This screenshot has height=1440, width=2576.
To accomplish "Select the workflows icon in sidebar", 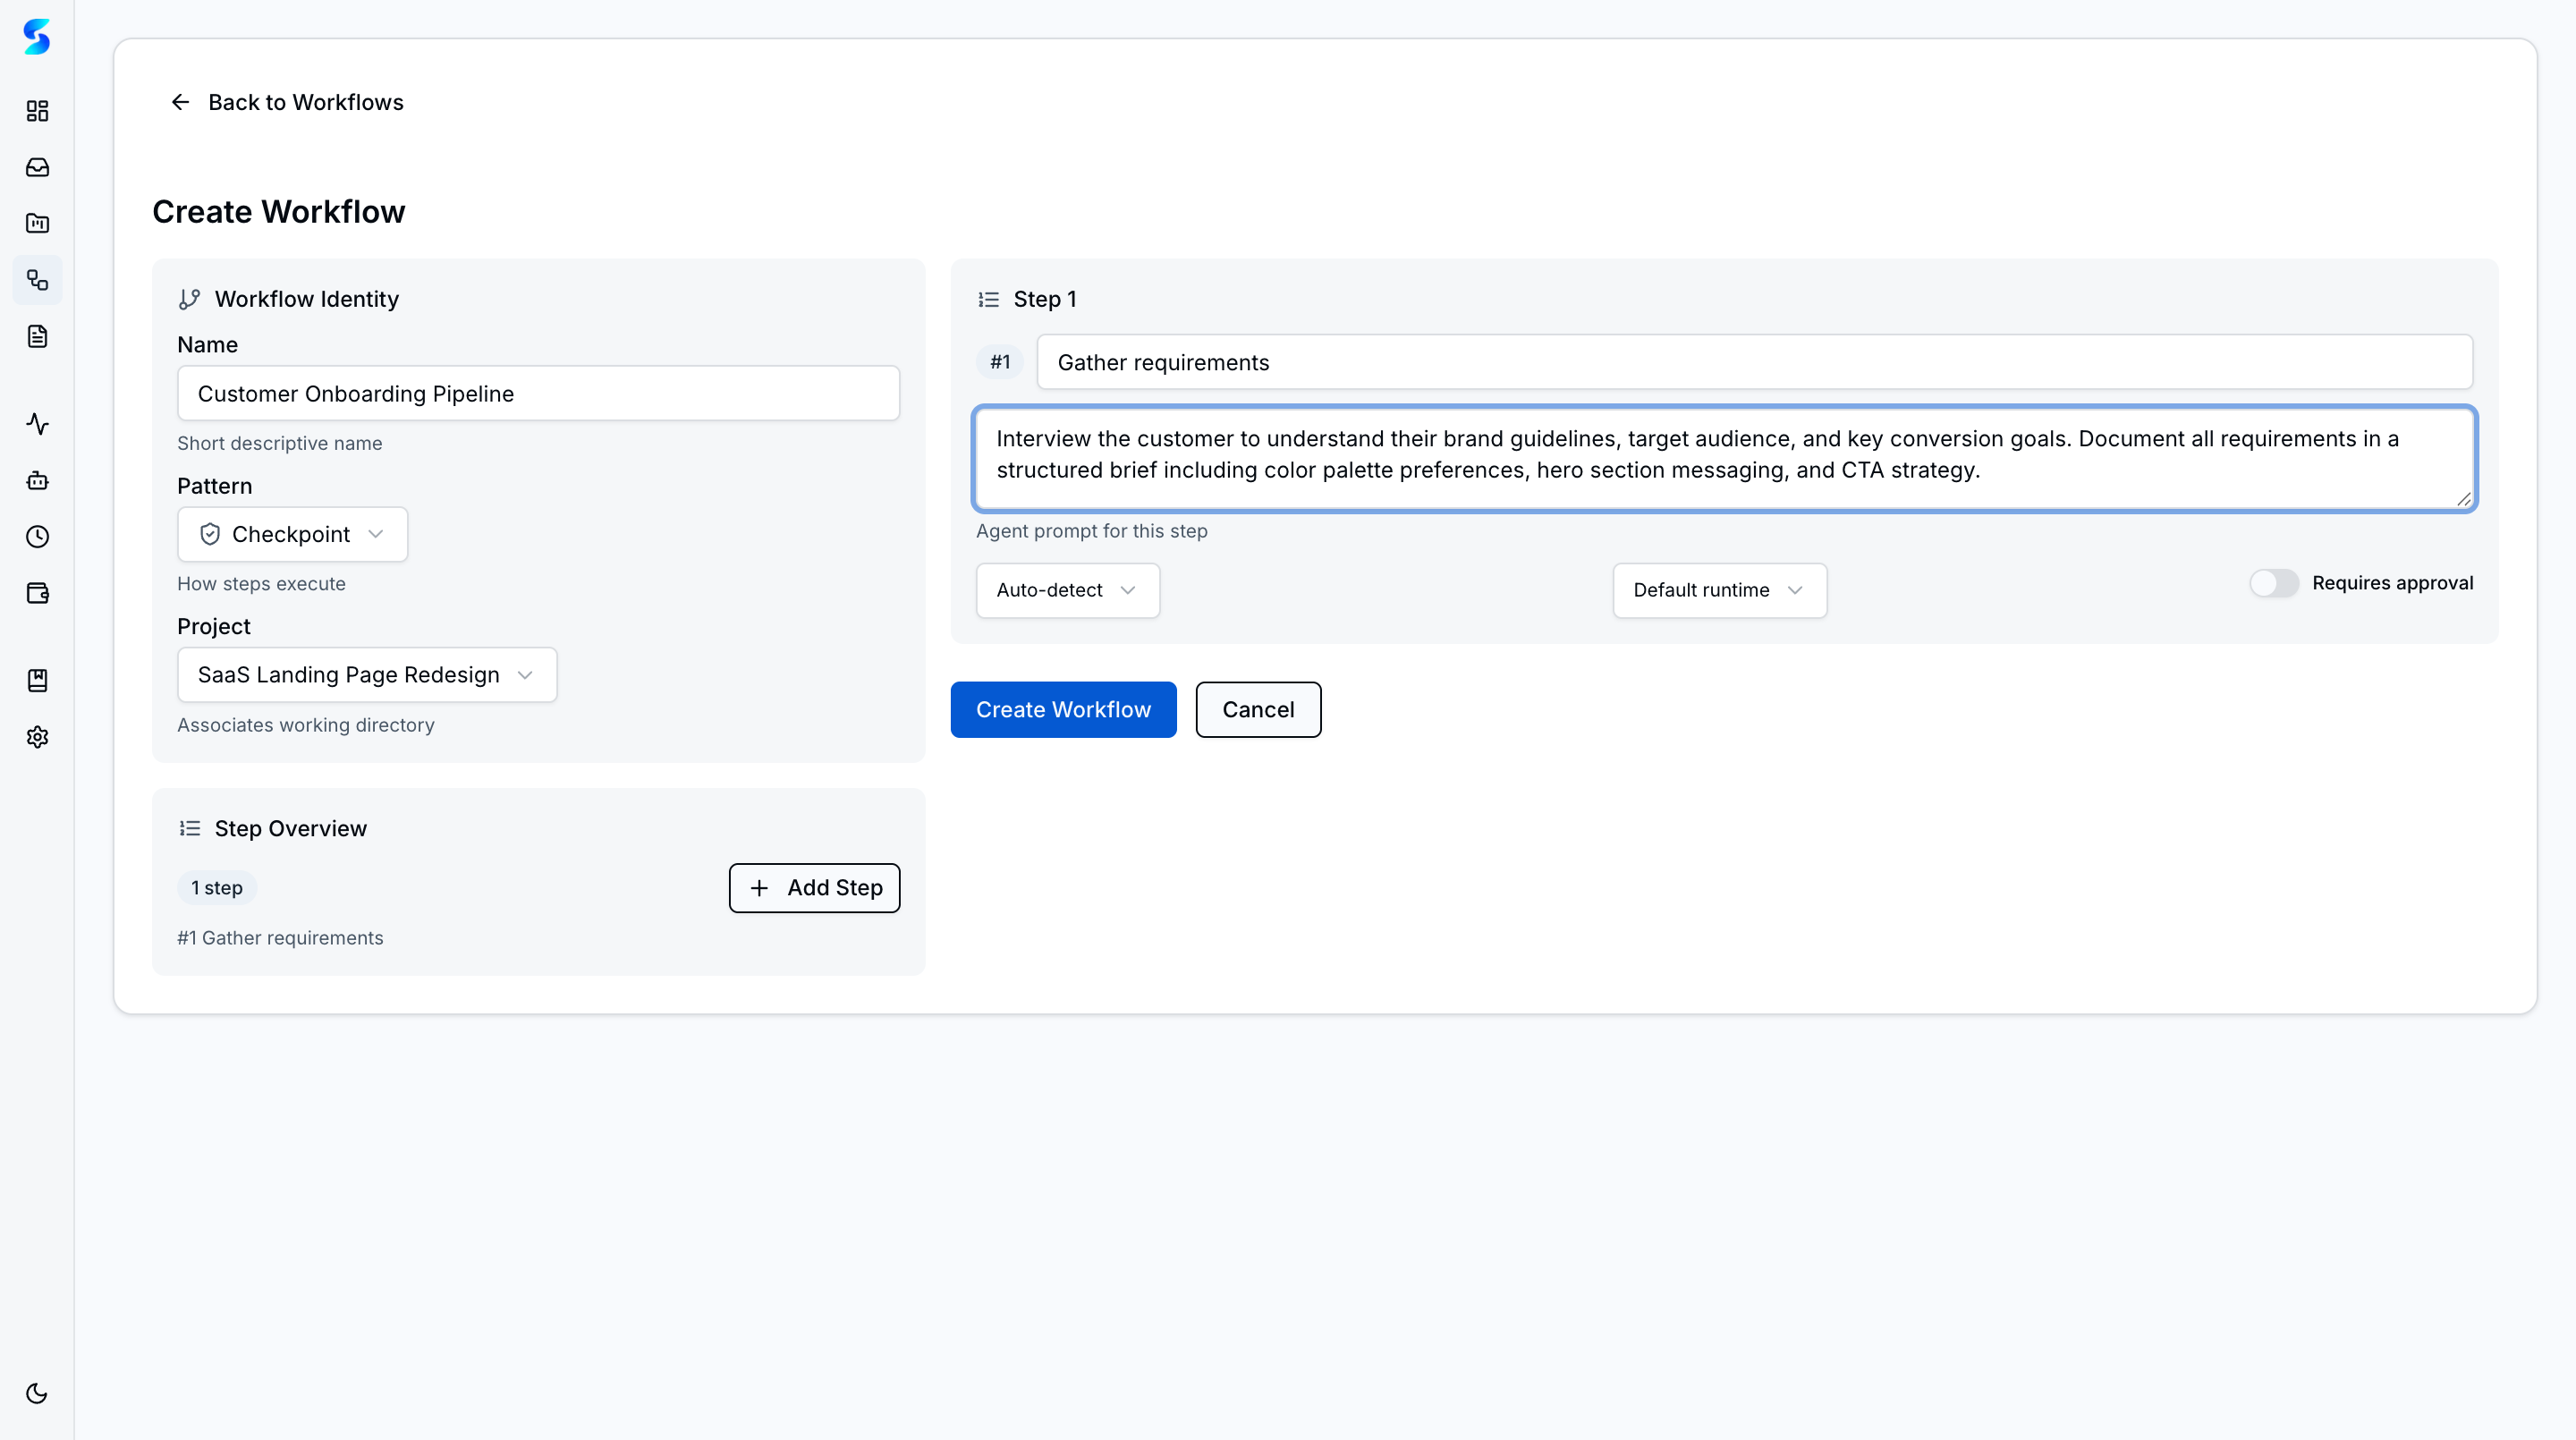I will pyautogui.click(x=37, y=280).
